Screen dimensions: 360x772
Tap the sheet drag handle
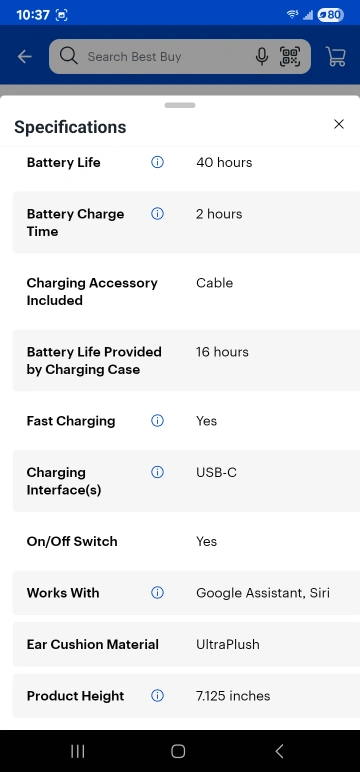pyautogui.click(x=180, y=105)
